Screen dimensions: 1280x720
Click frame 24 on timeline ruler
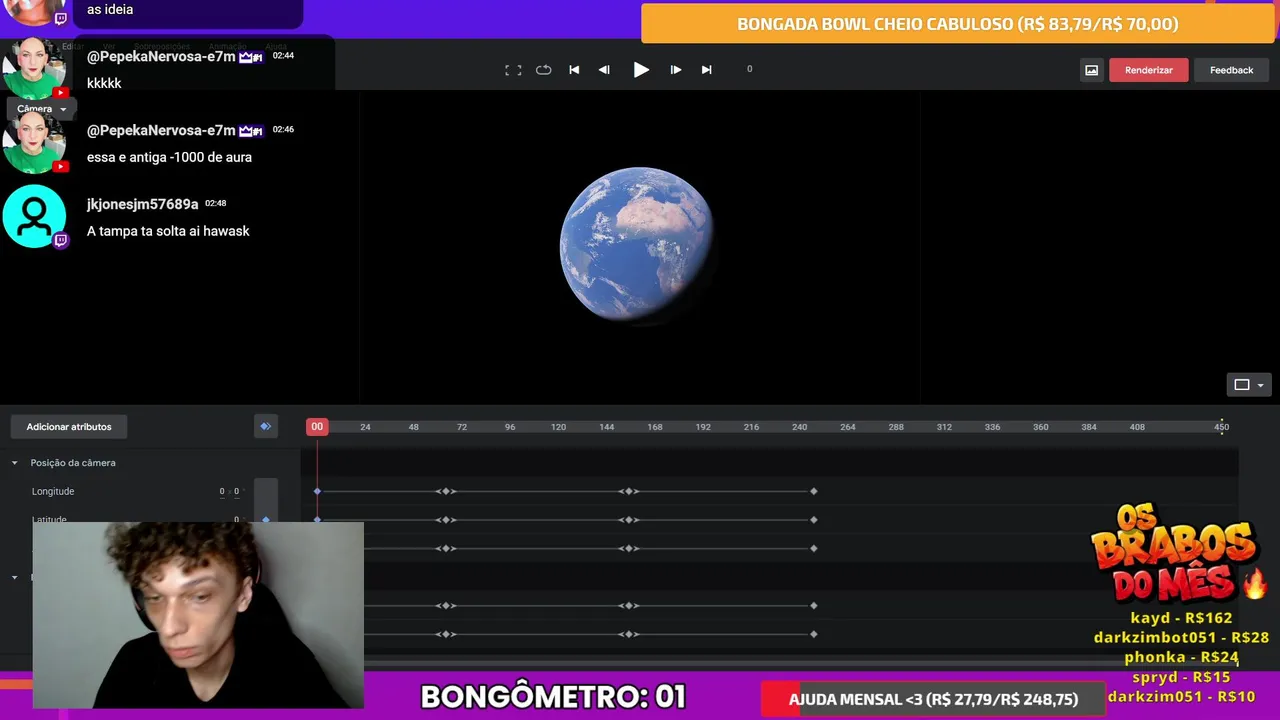pos(365,427)
